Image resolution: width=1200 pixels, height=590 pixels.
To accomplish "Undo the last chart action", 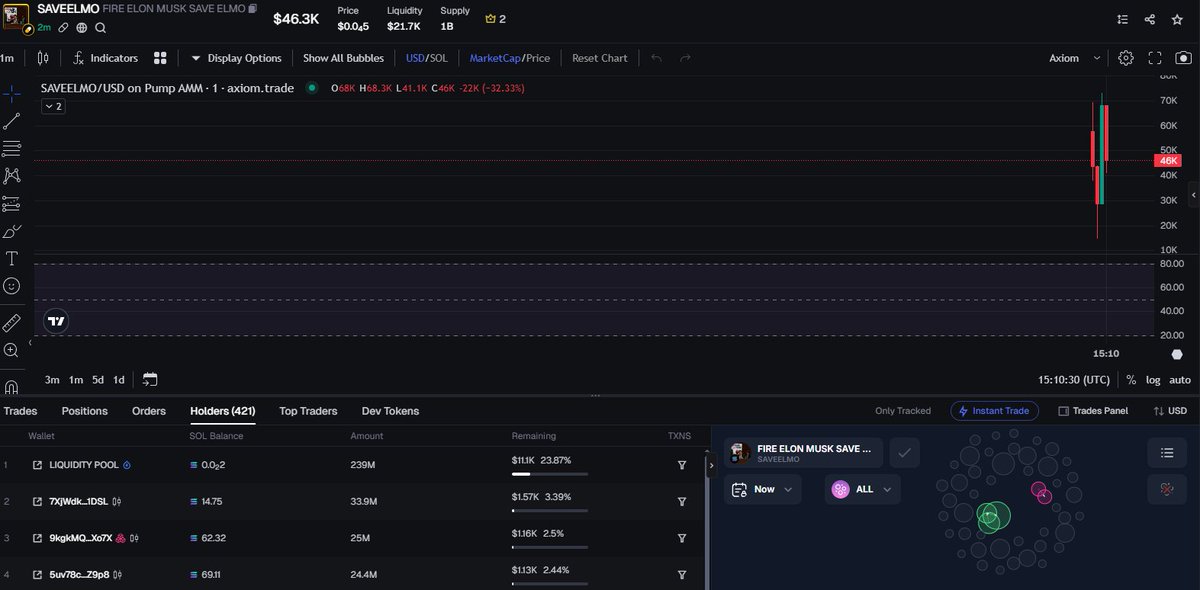I will tap(657, 58).
